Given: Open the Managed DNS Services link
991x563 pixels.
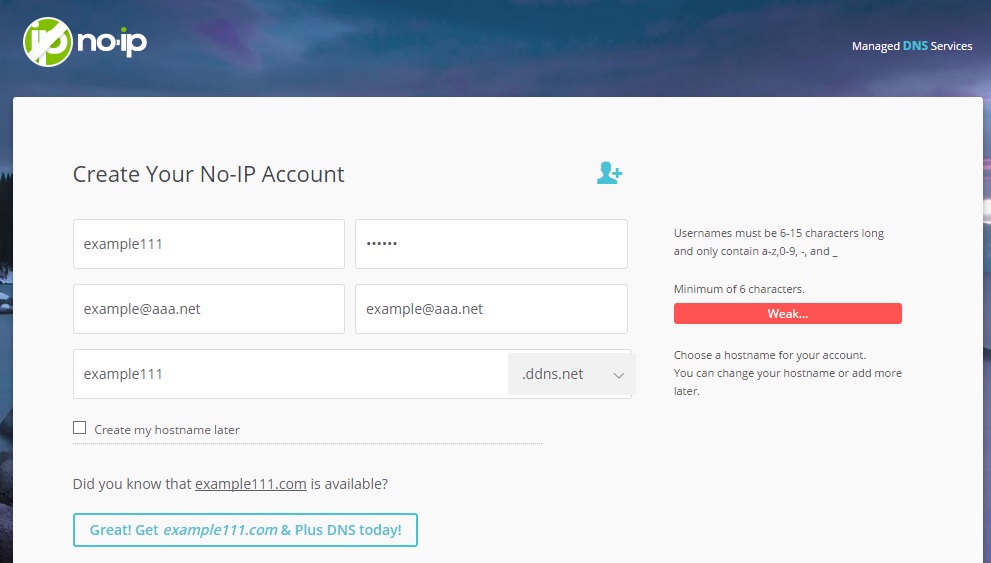Looking at the screenshot, I should point(911,46).
